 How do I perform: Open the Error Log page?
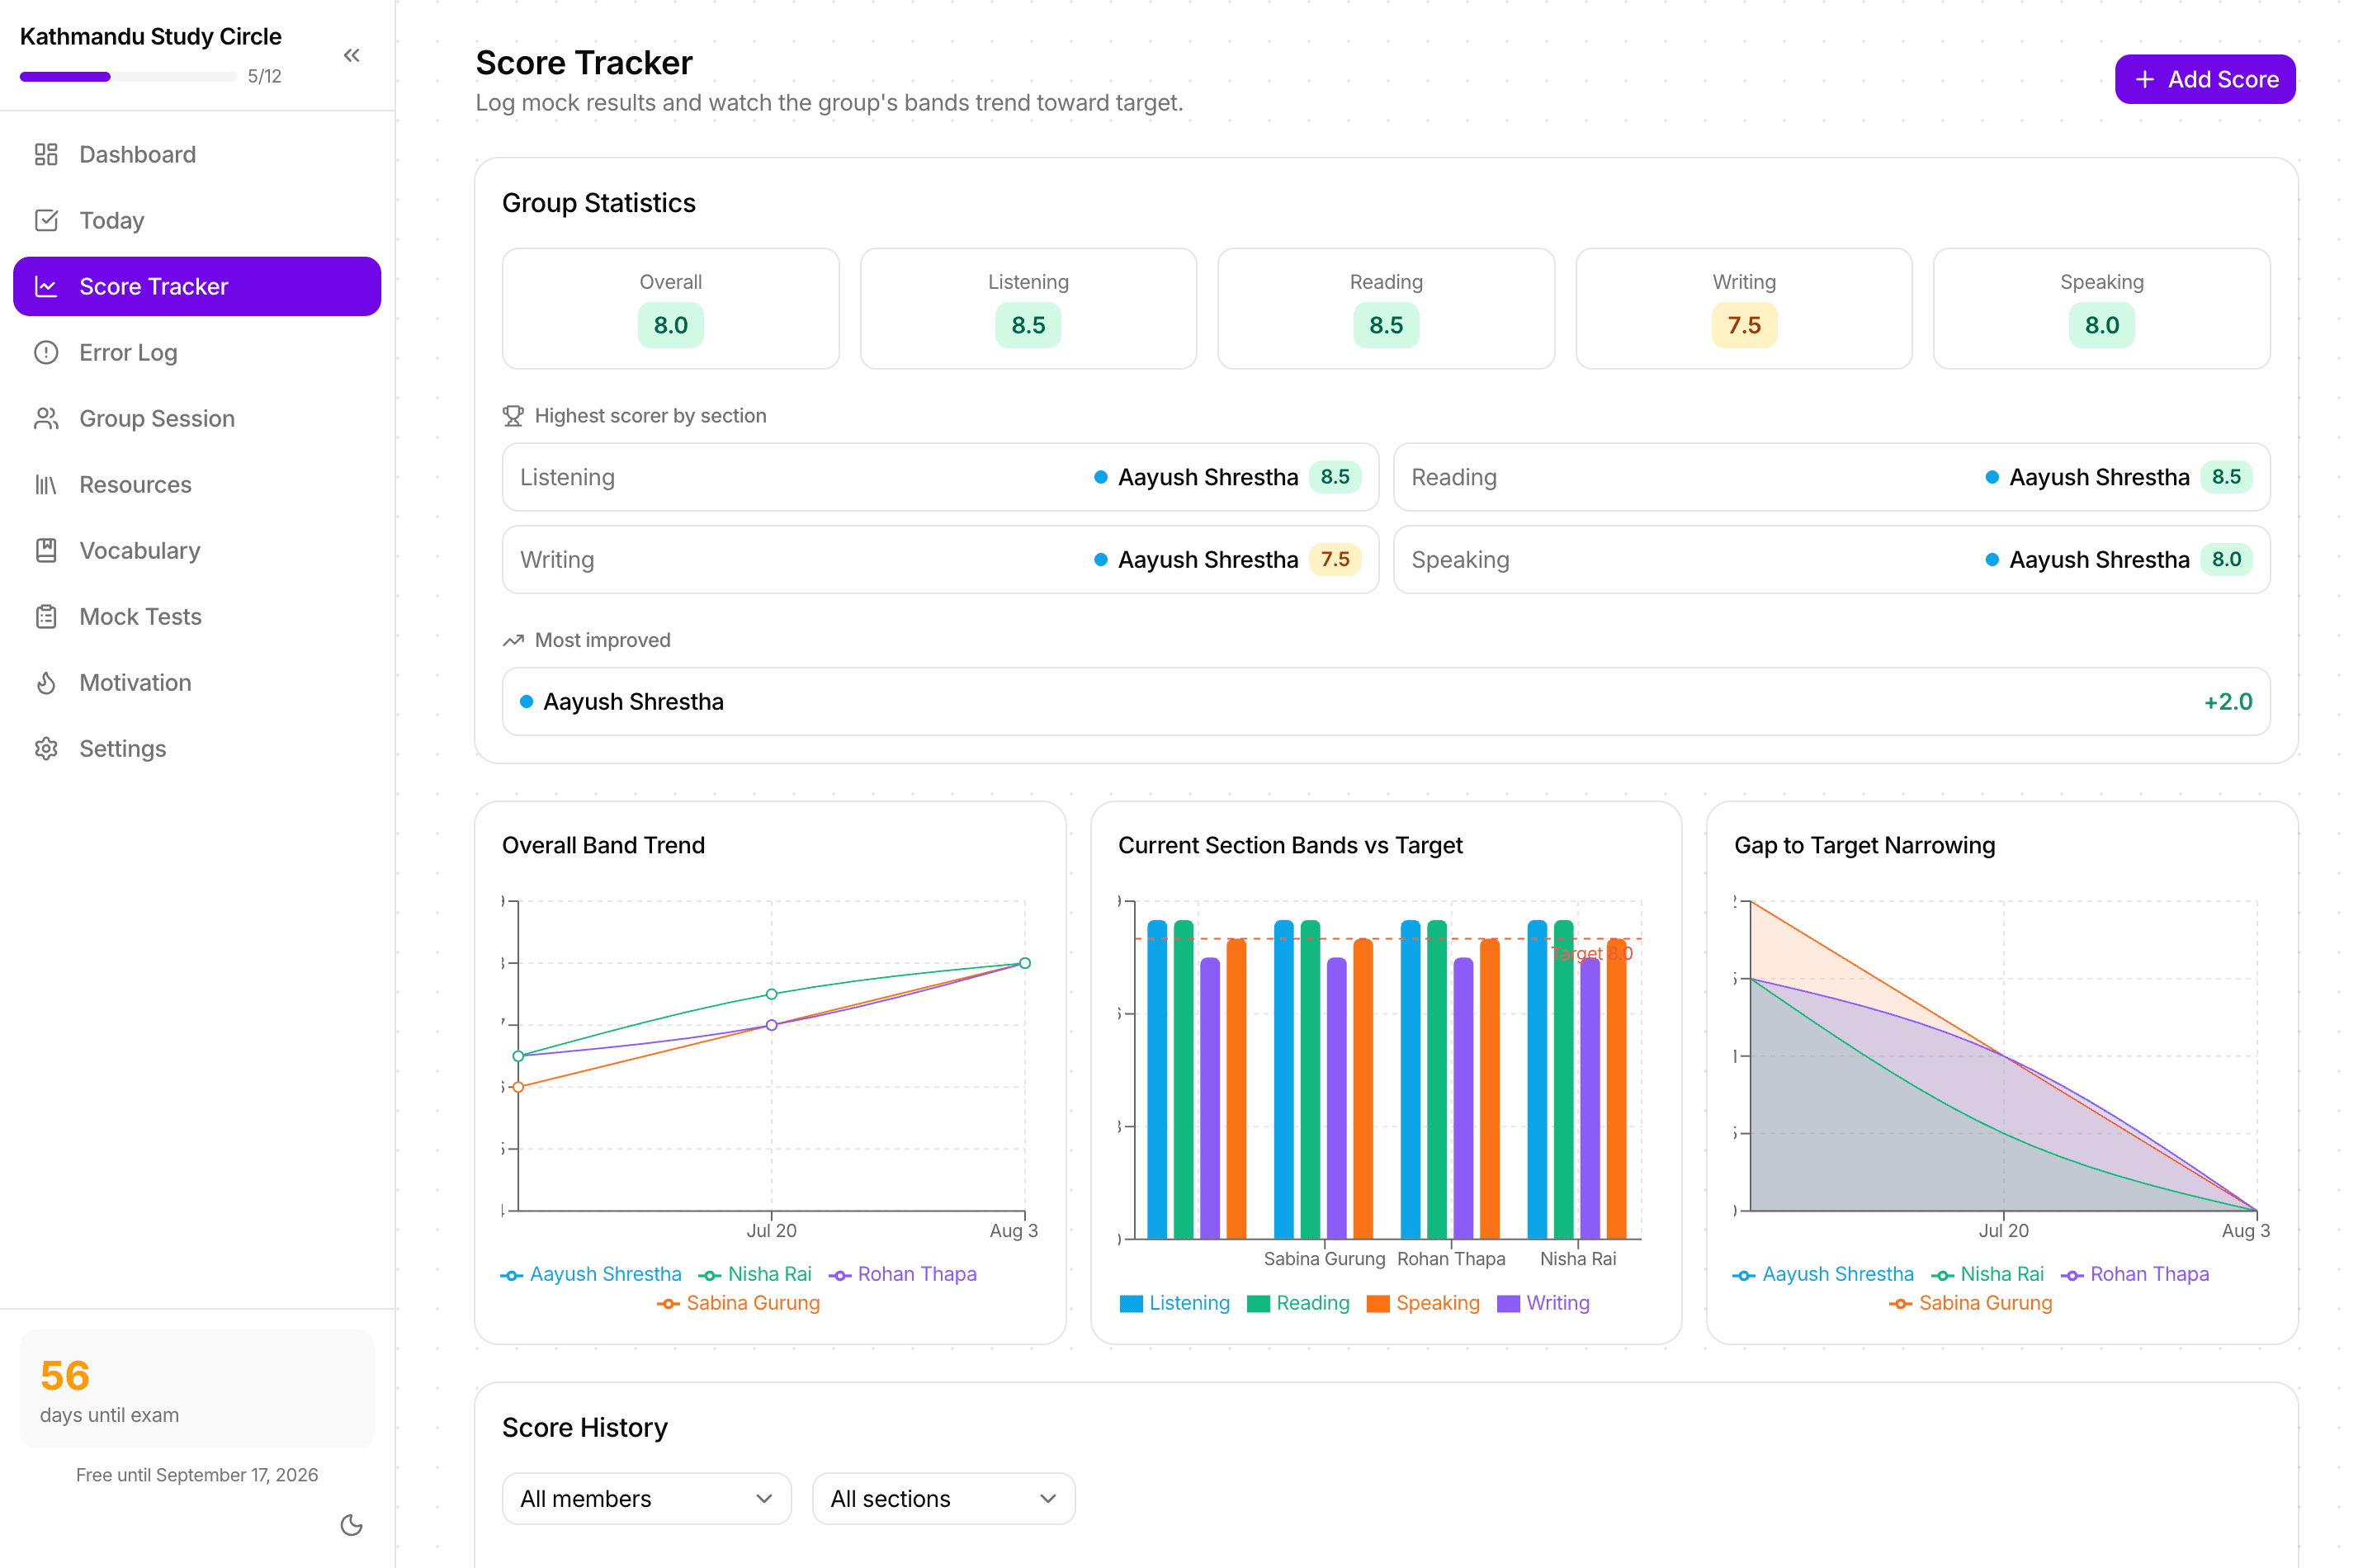tap(197, 352)
